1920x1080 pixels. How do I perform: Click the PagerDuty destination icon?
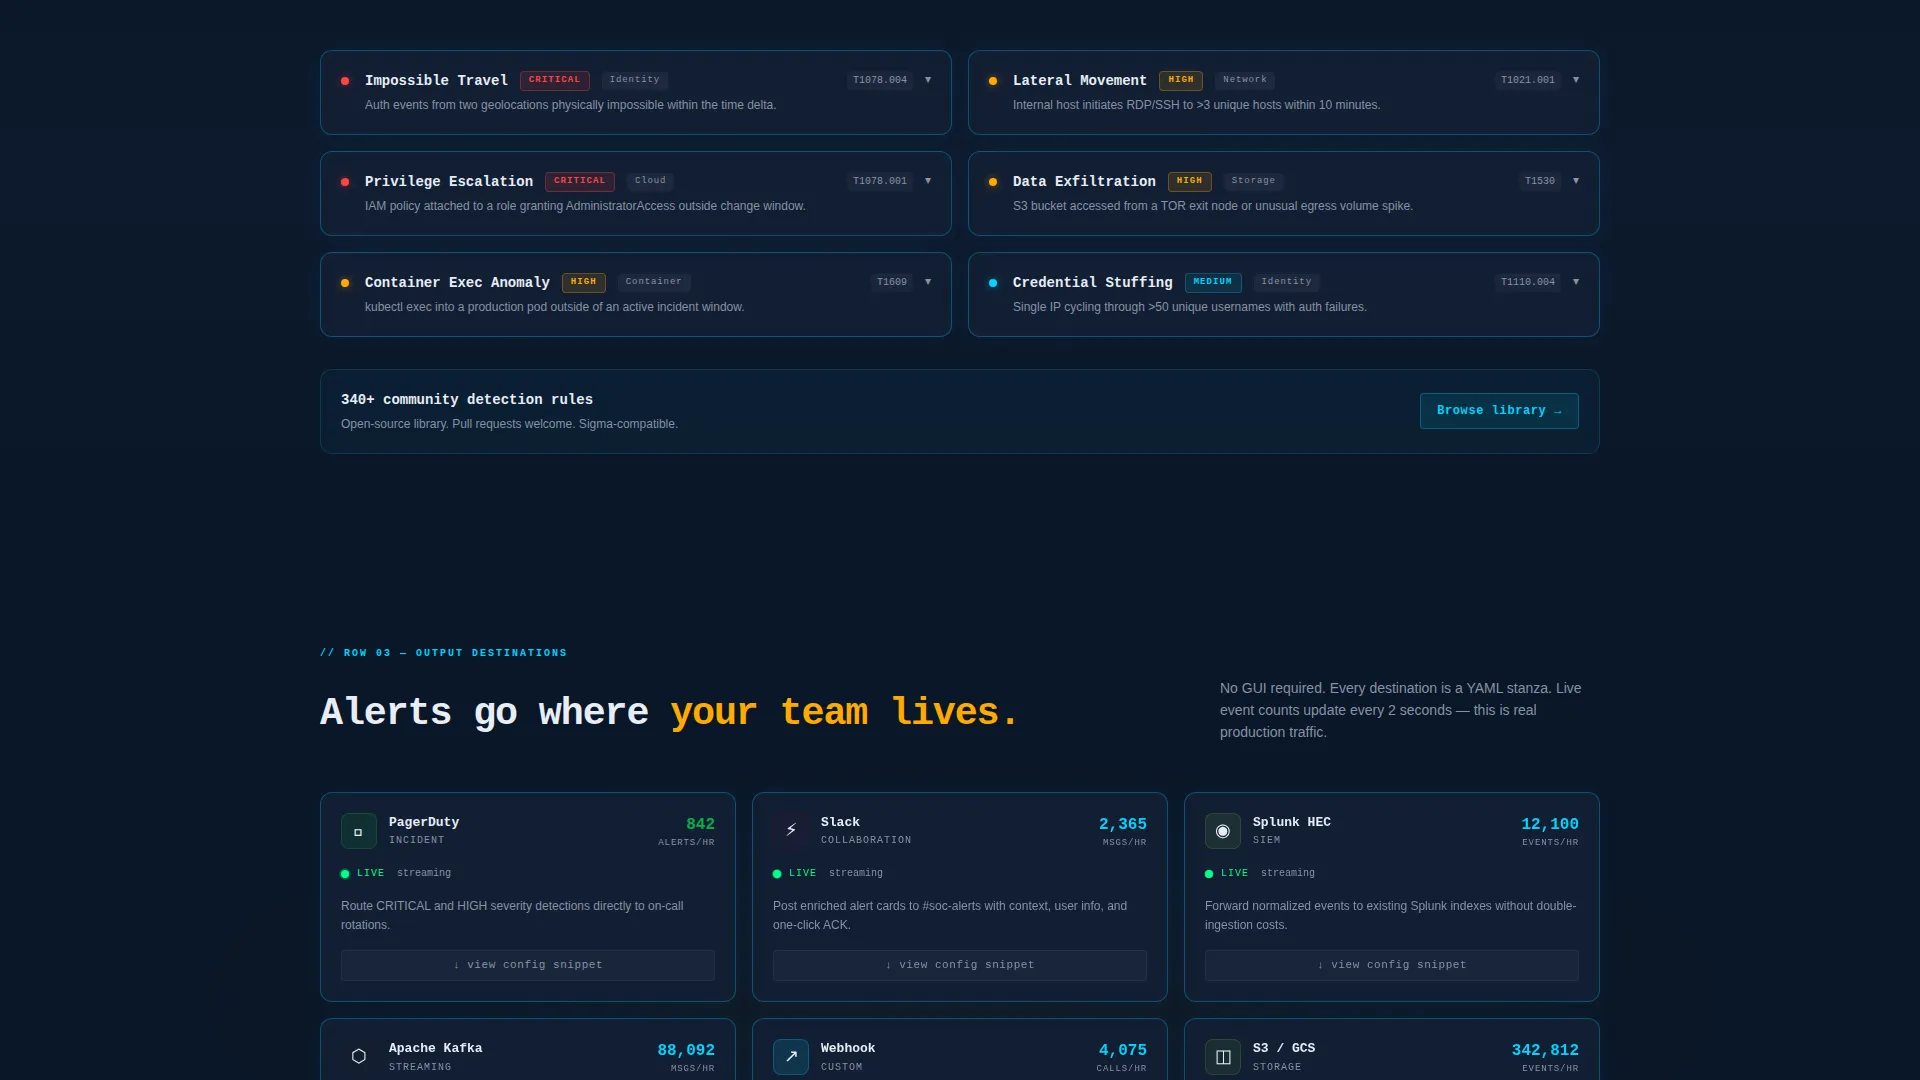(x=359, y=831)
